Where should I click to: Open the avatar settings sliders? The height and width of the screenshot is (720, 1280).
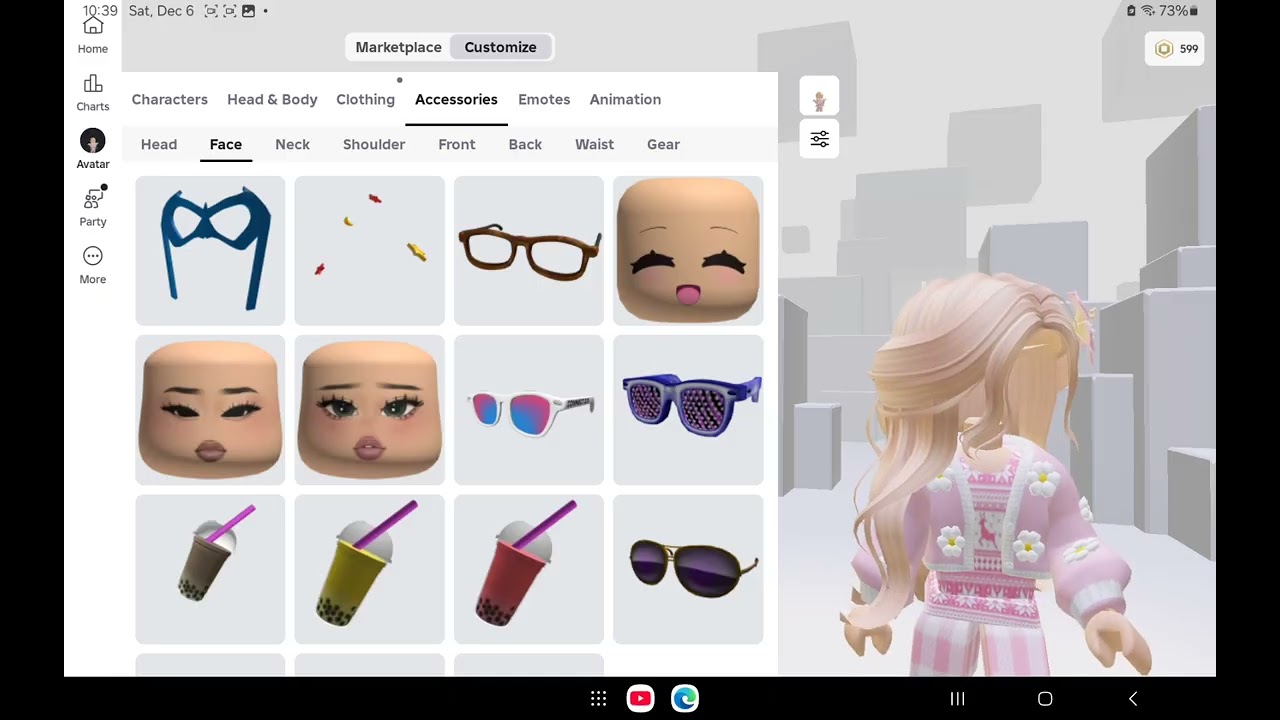(x=819, y=139)
